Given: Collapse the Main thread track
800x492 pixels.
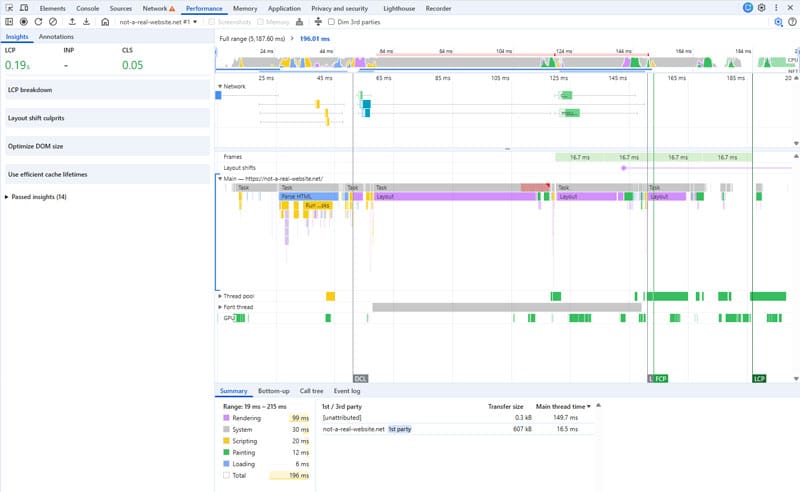Looking at the screenshot, I should (x=220, y=179).
